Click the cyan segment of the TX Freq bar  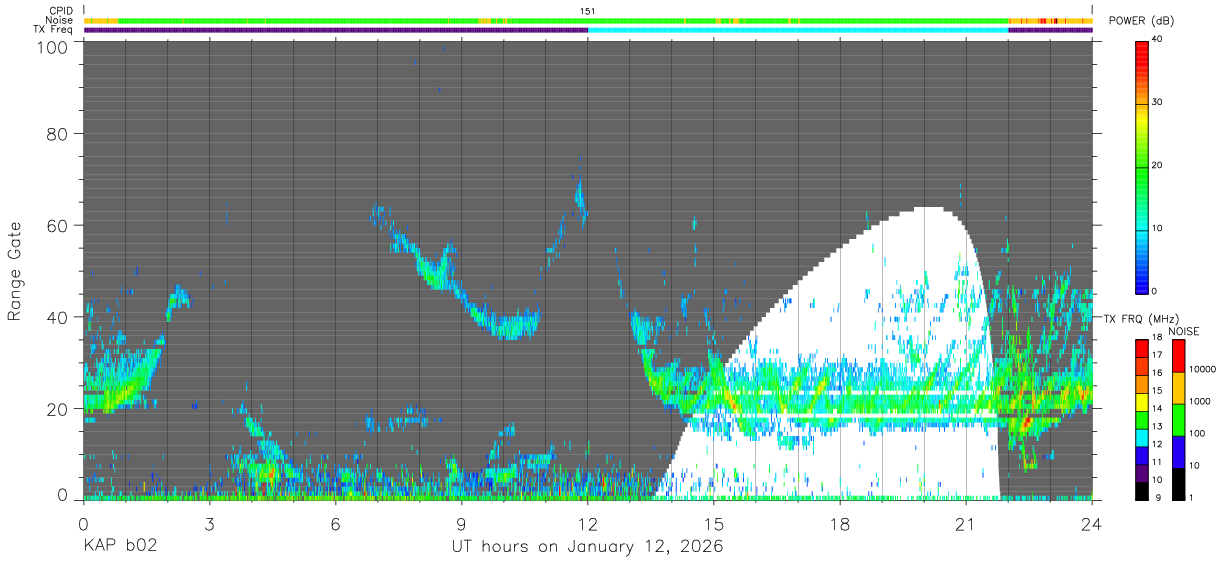(798, 30)
